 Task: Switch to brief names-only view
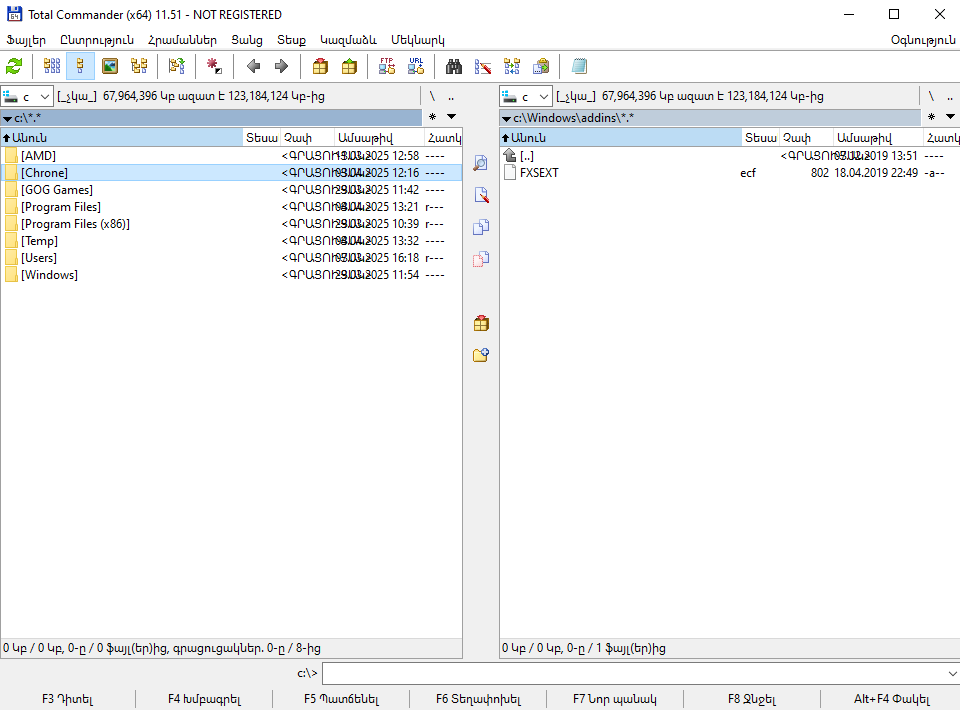point(51,66)
